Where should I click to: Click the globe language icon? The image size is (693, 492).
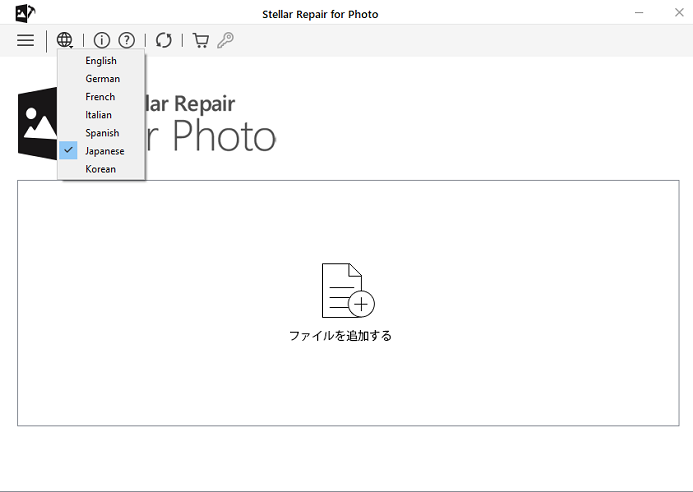[65, 41]
